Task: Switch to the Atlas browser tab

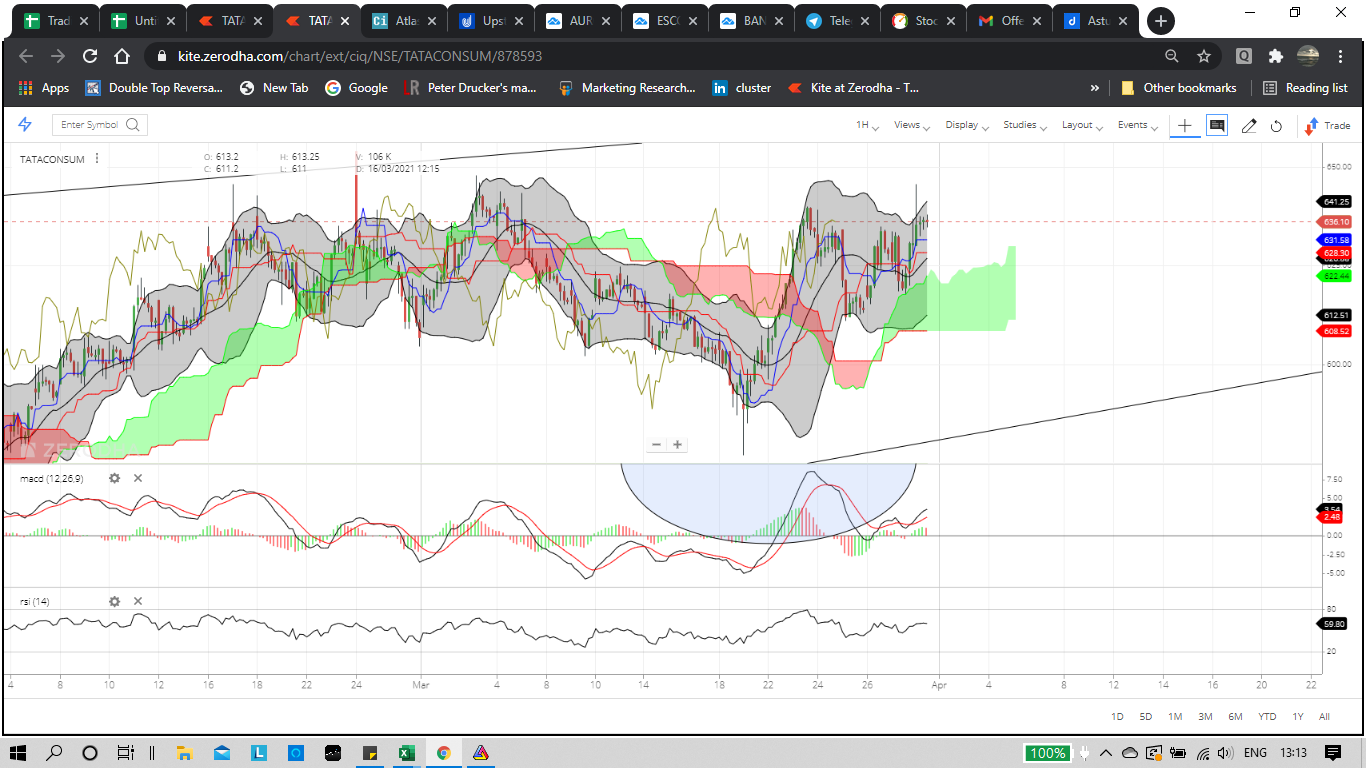Action: [x=402, y=20]
